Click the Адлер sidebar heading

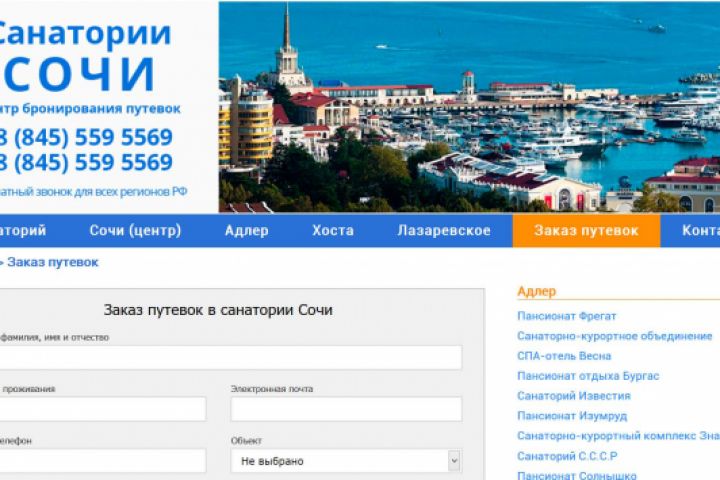(x=536, y=292)
